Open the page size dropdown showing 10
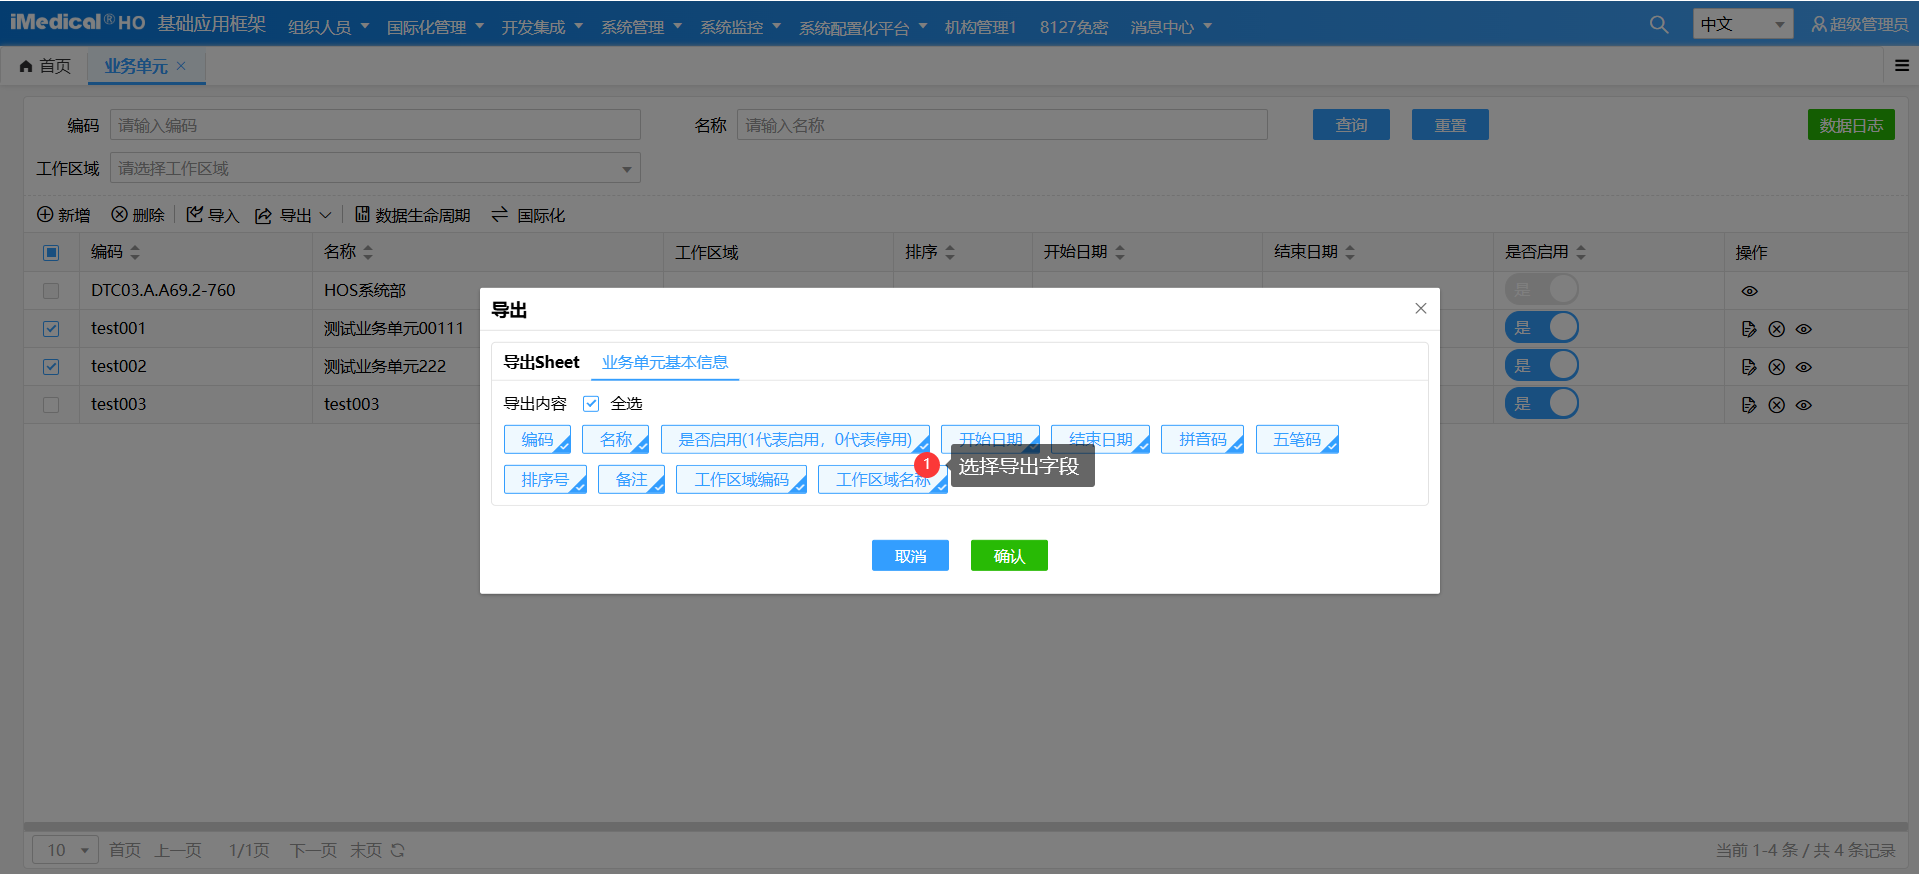Viewport: 1919px width, 874px height. (x=66, y=850)
